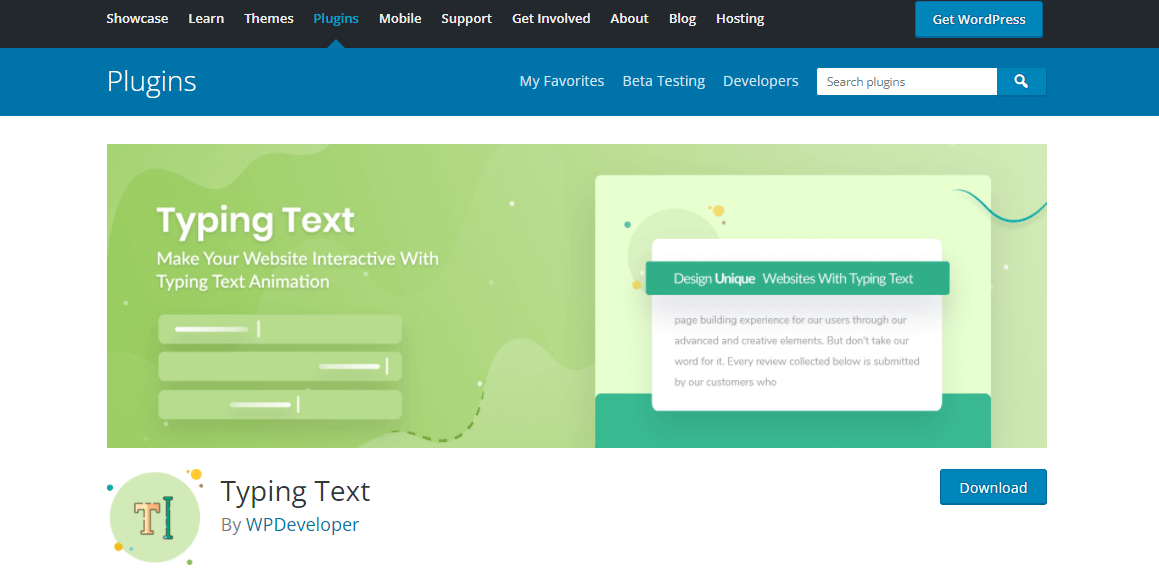The height and width of the screenshot is (578, 1159).
Task: Open the Showcase menu item
Action: [137, 18]
